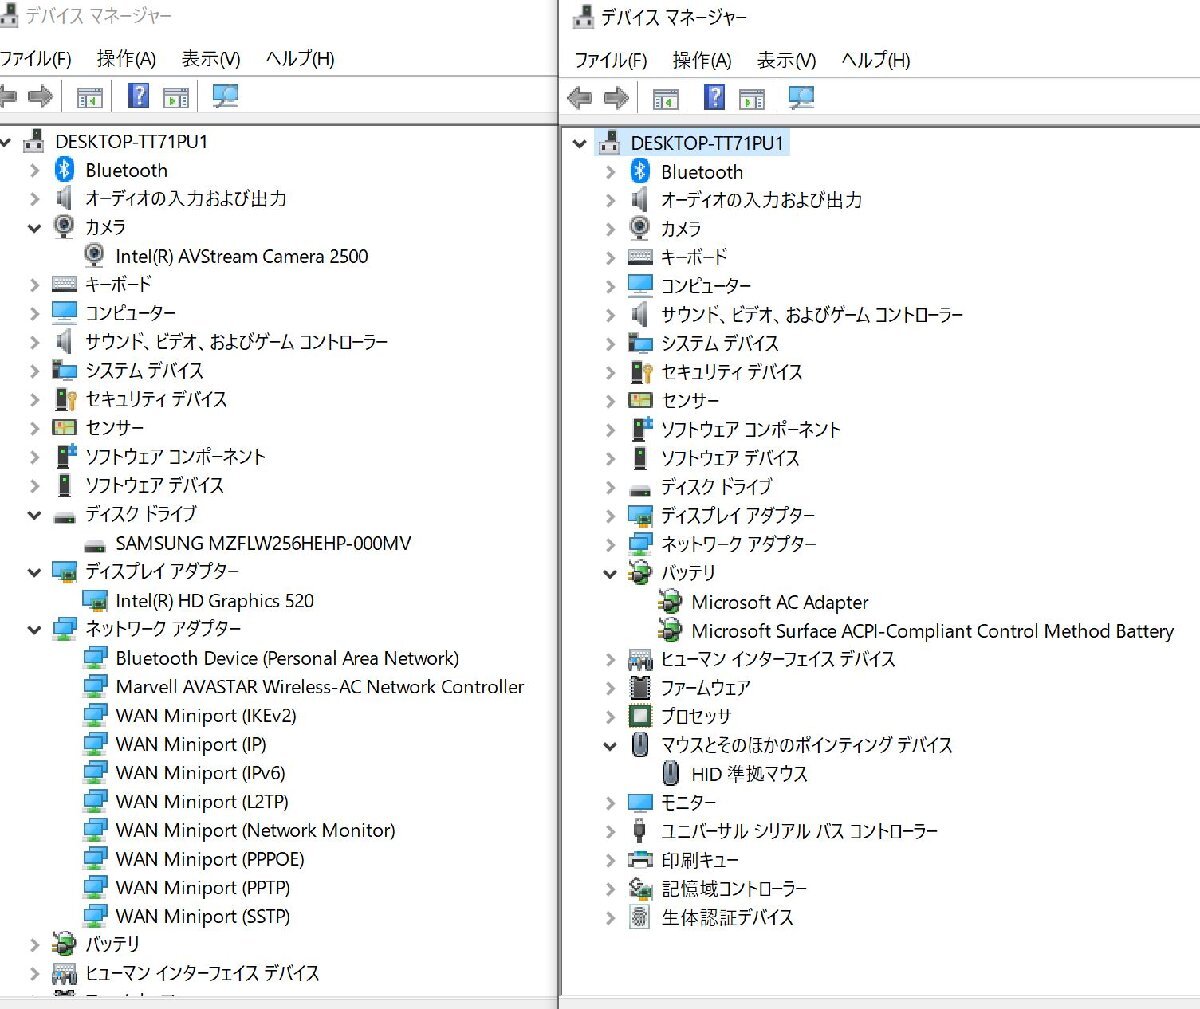
Task: Click SAMSUNG disk drive icon
Action: pos(95,545)
